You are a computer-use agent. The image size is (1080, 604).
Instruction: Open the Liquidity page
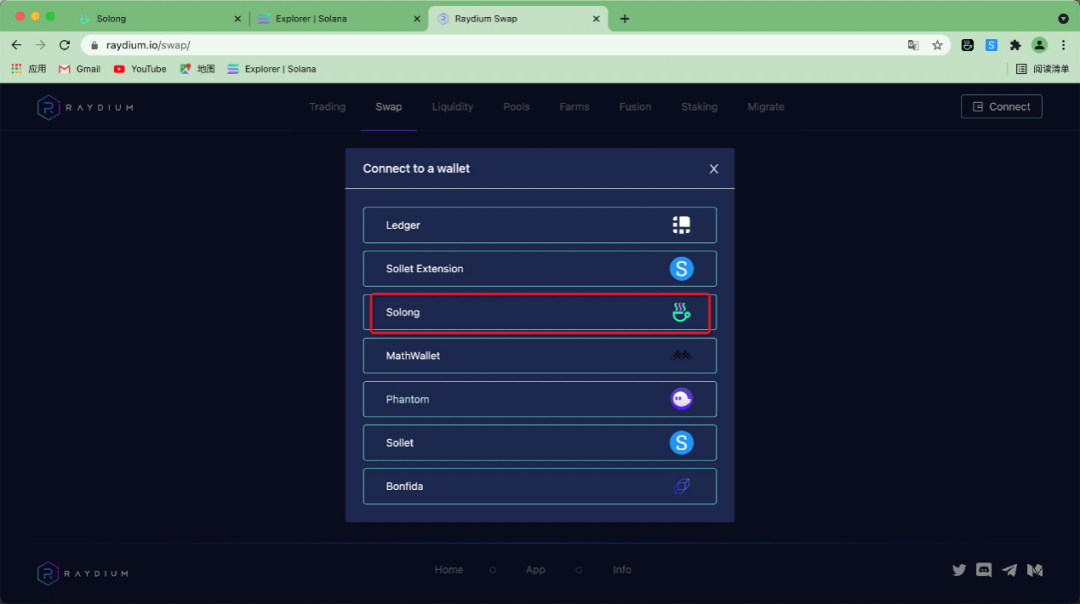453,107
